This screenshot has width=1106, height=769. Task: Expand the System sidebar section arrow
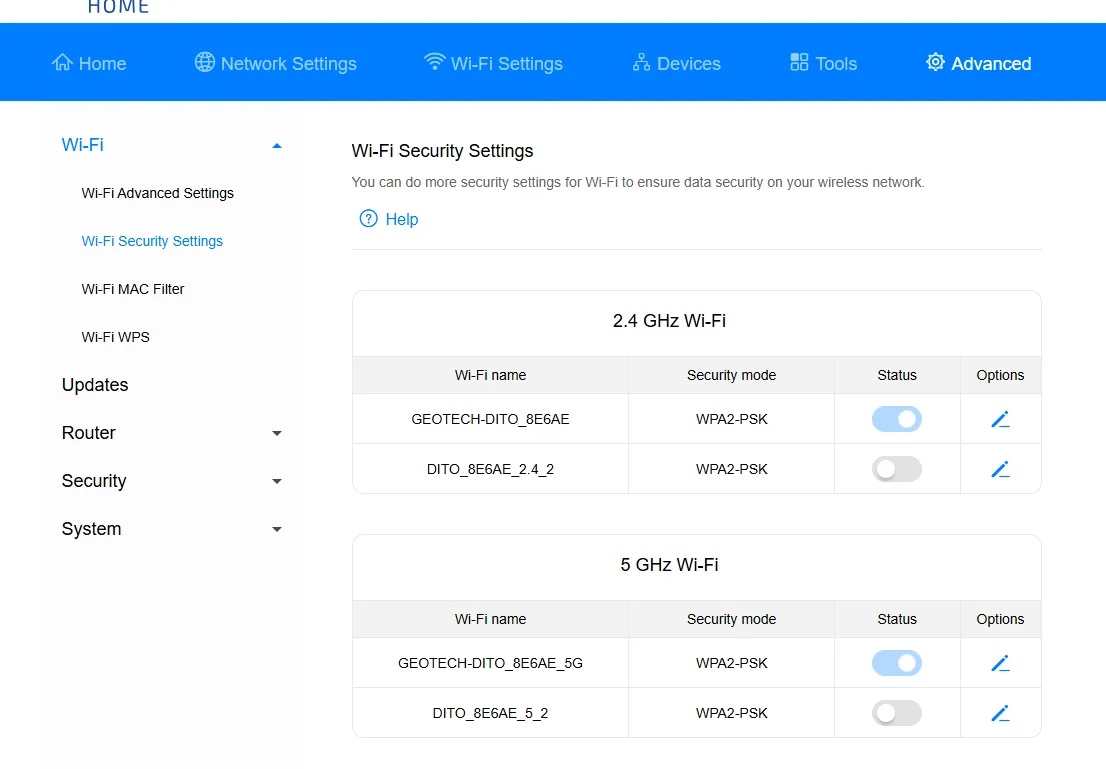coord(276,529)
